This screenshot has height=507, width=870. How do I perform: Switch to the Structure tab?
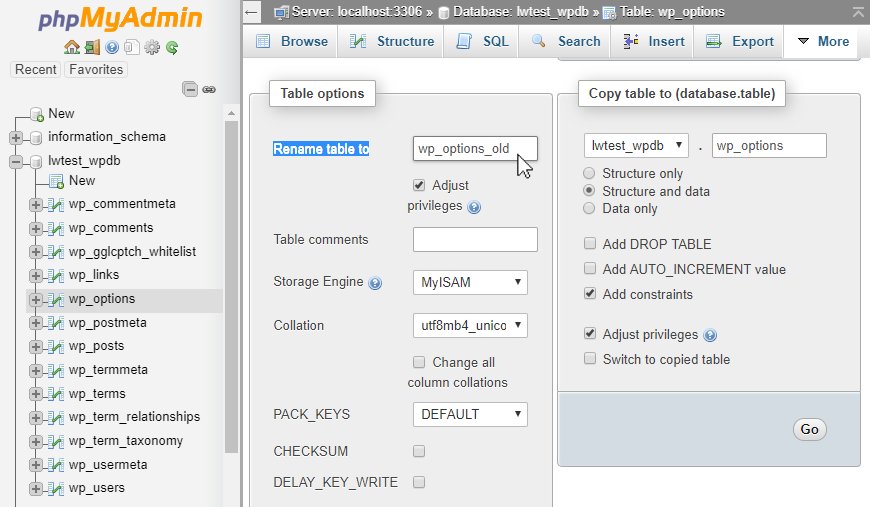pos(392,42)
